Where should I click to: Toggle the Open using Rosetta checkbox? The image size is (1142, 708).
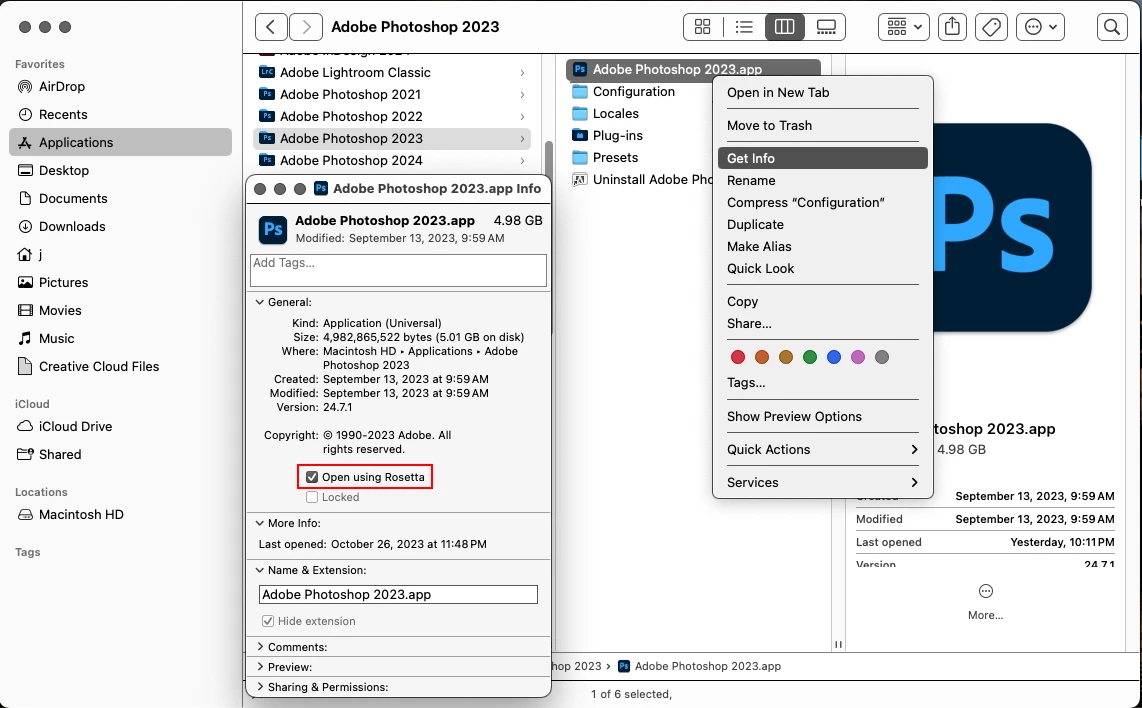312,477
